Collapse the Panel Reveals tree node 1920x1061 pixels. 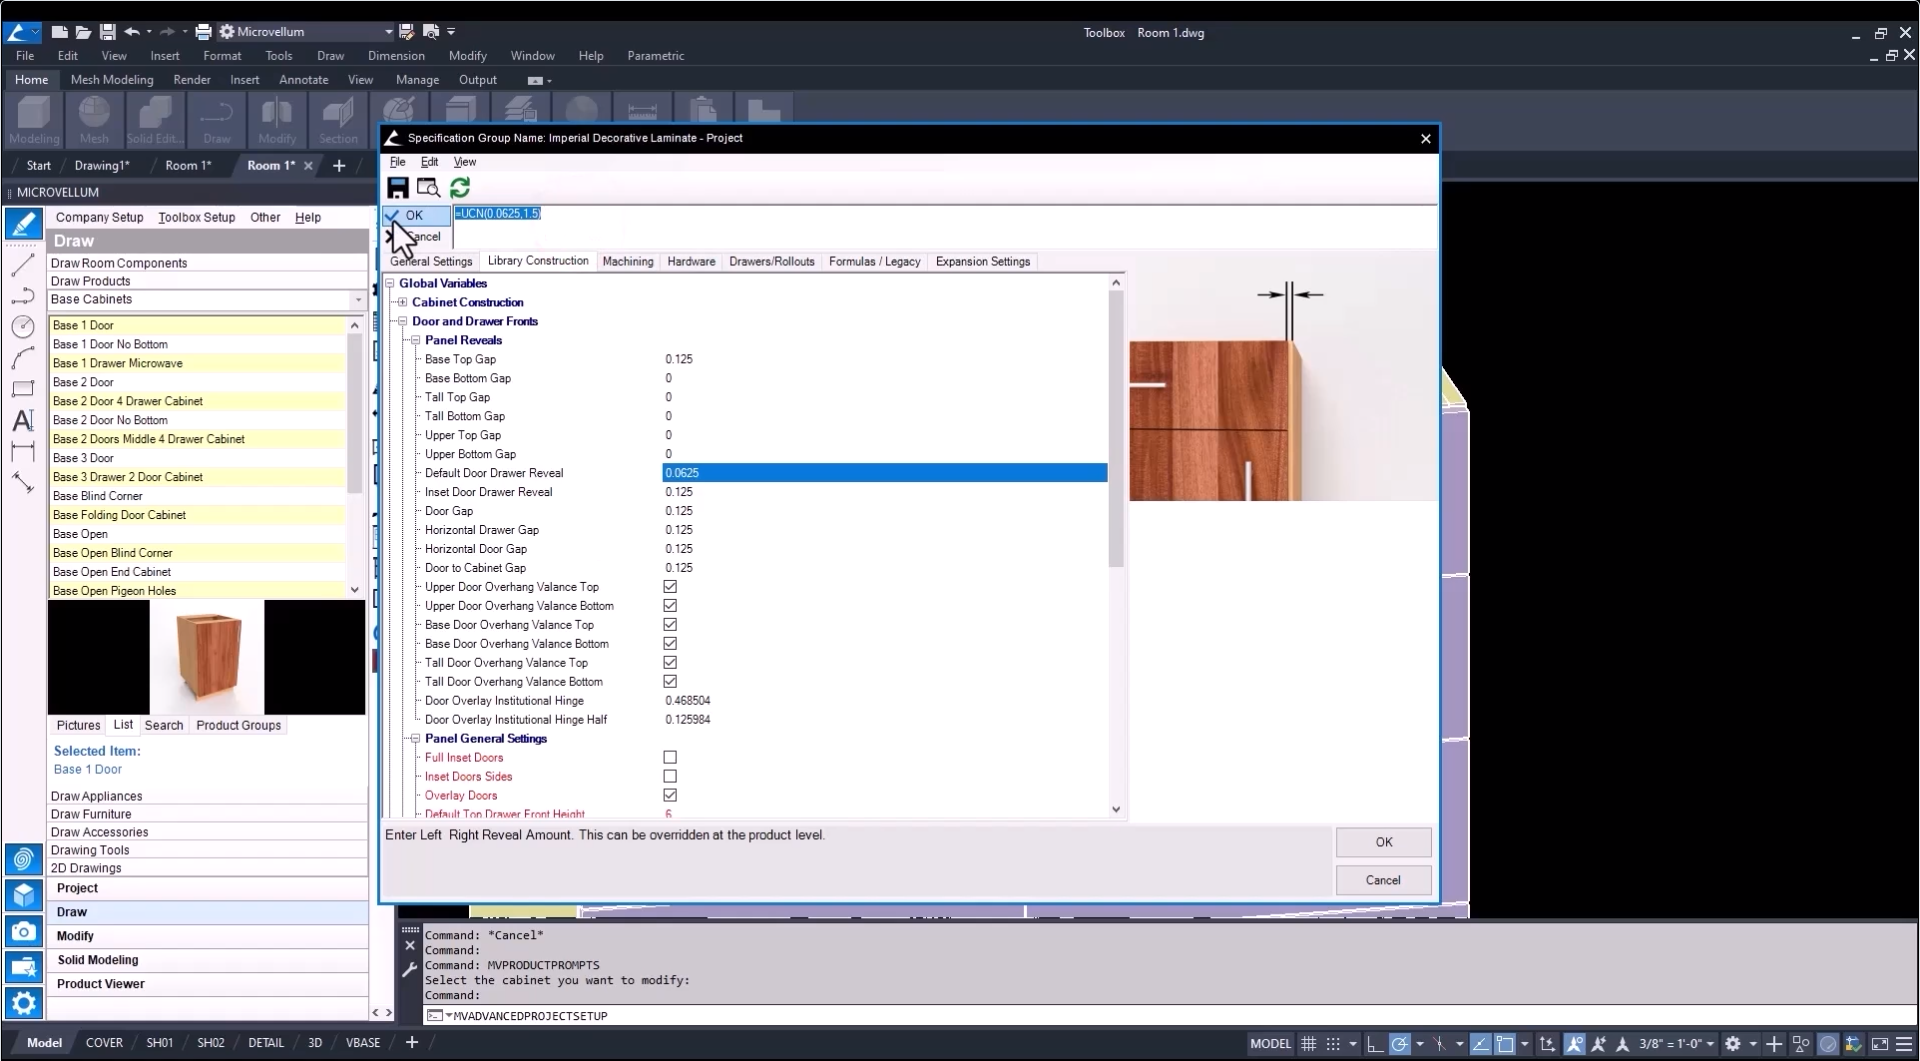click(x=416, y=340)
